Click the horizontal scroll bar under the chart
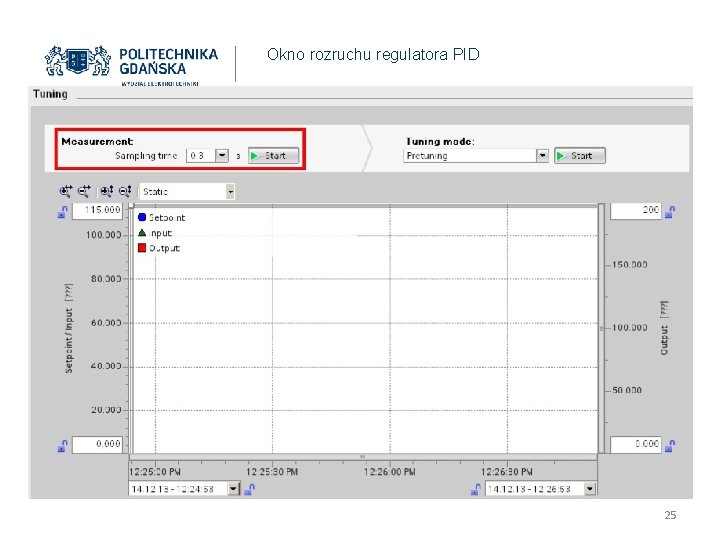Viewport: 720px width, 540px height. coord(363,457)
